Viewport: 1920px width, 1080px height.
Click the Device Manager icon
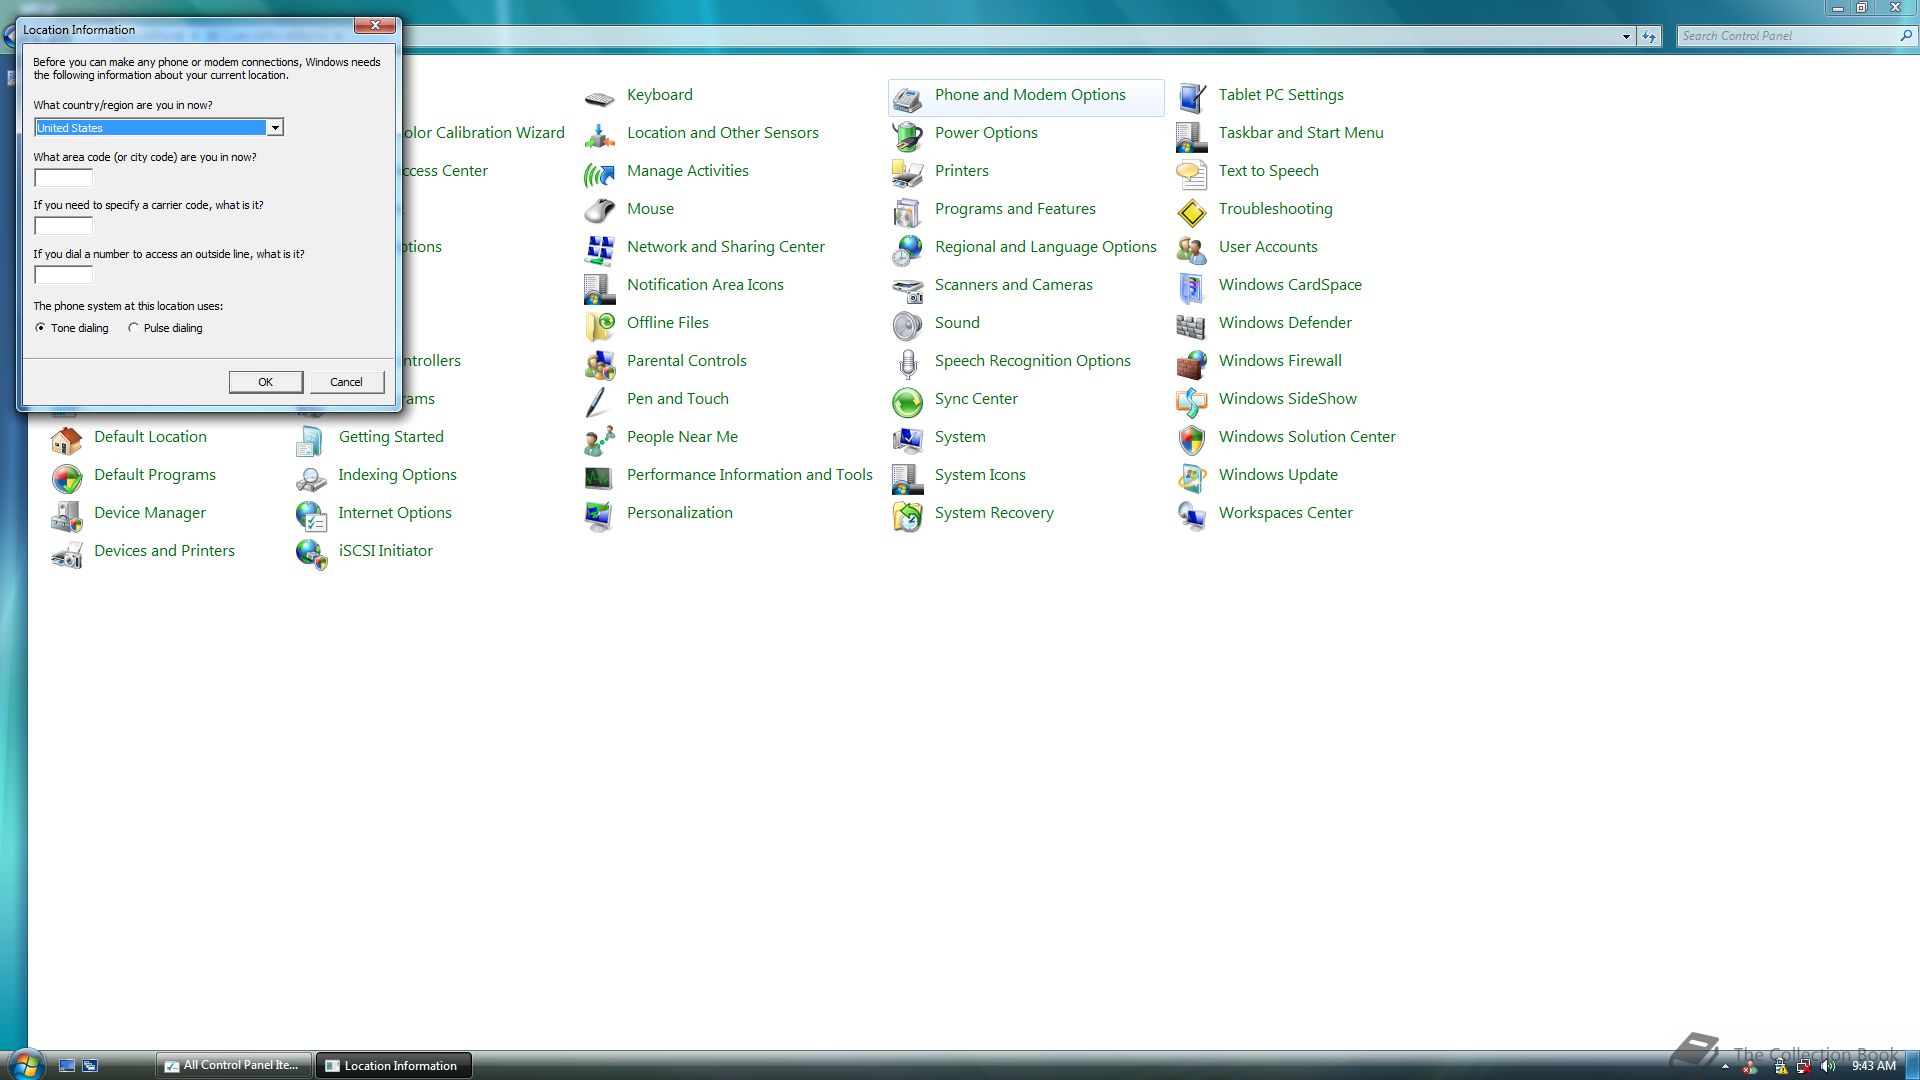click(x=66, y=515)
